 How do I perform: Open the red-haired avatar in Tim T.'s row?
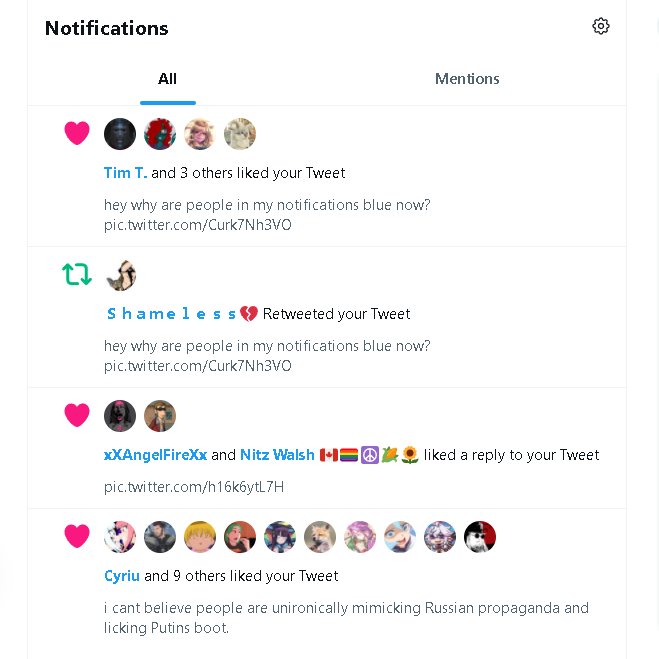(x=160, y=134)
